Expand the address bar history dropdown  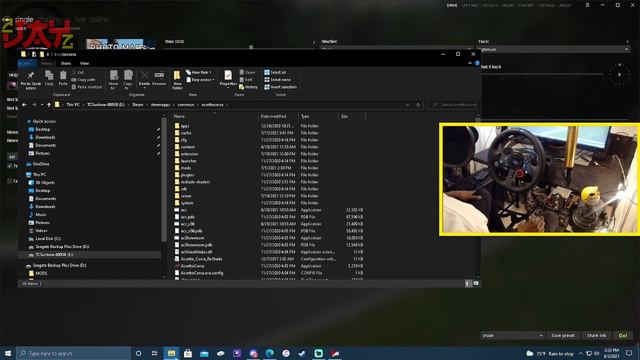407,105
